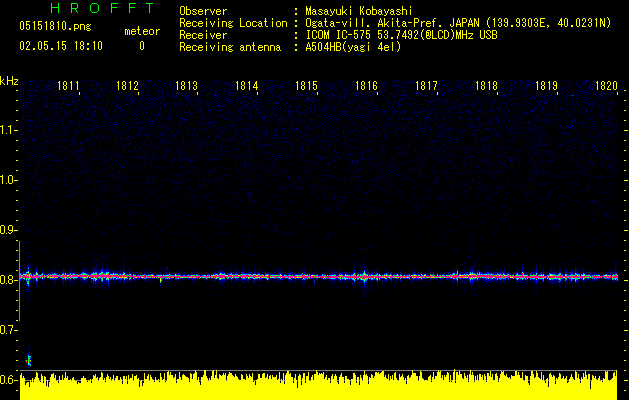Select the A504HB(yagi 4el) antenna text

click(x=353, y=47)
